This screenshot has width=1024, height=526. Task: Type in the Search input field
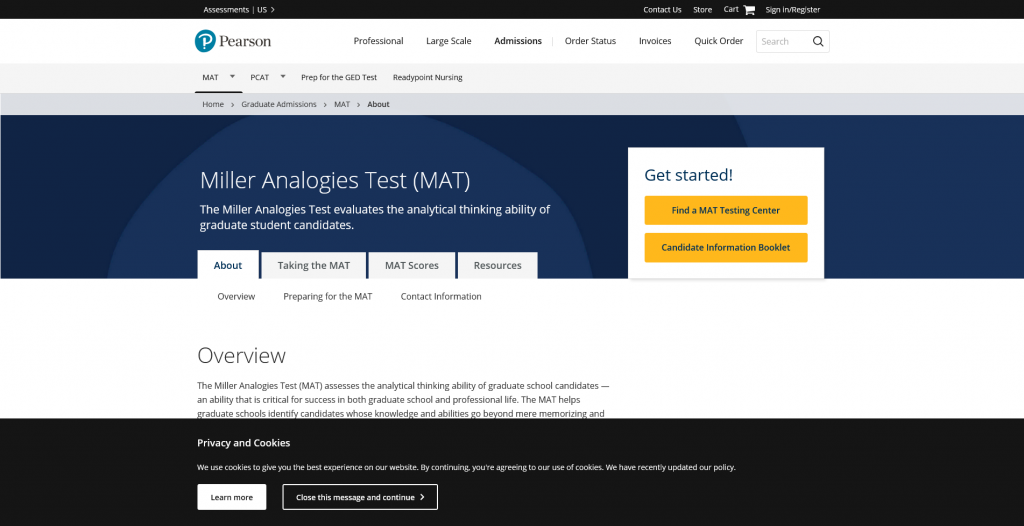click(x=782, y=42)
